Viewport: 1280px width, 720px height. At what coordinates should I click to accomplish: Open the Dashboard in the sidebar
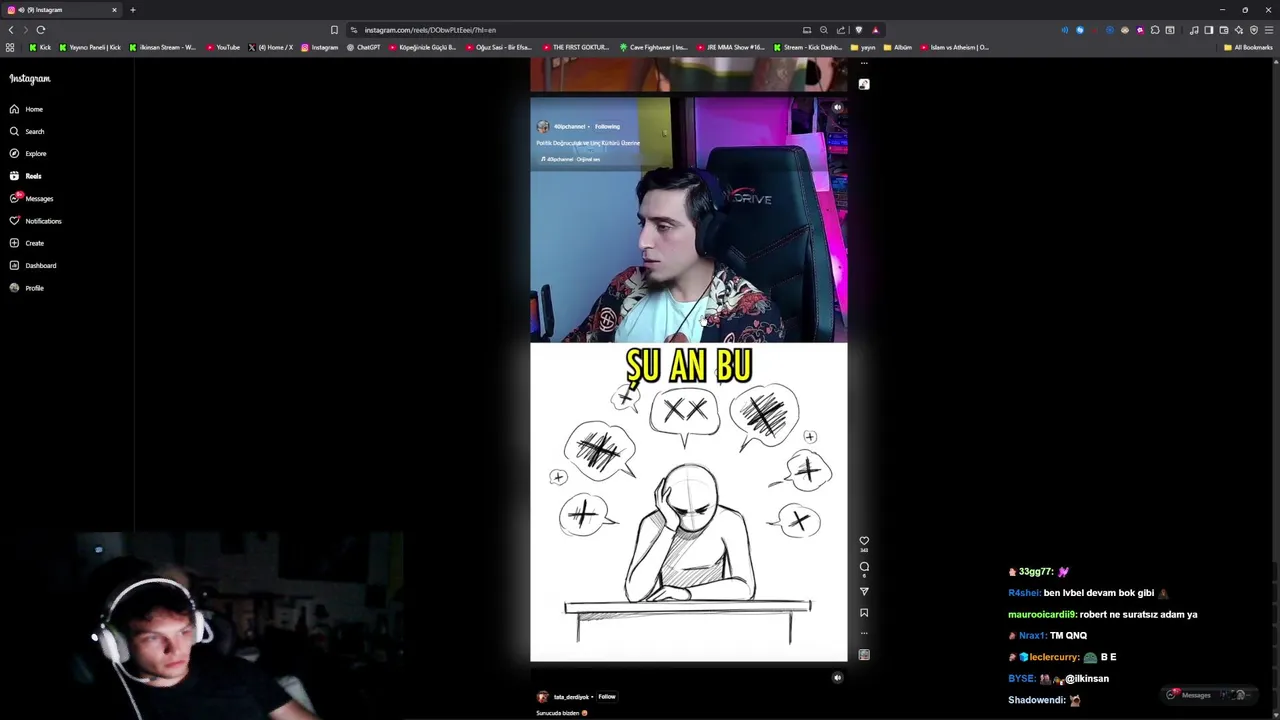(32, 265)
